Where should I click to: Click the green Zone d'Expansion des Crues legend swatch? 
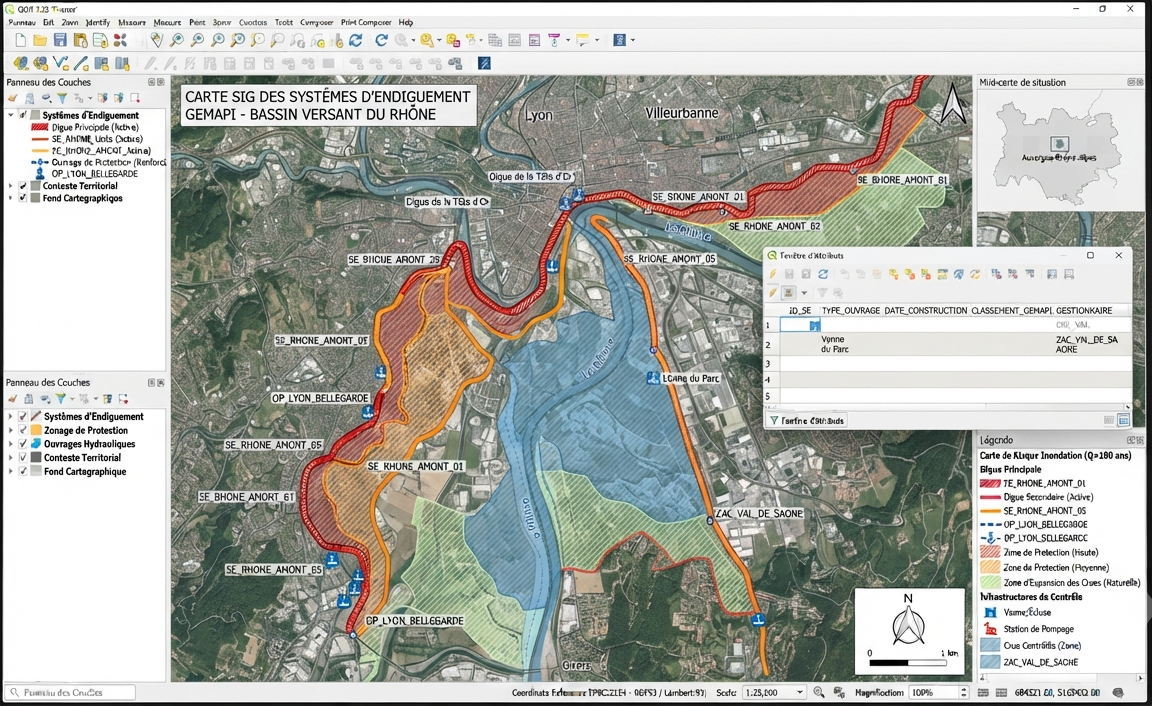click(x=990, y=583)
